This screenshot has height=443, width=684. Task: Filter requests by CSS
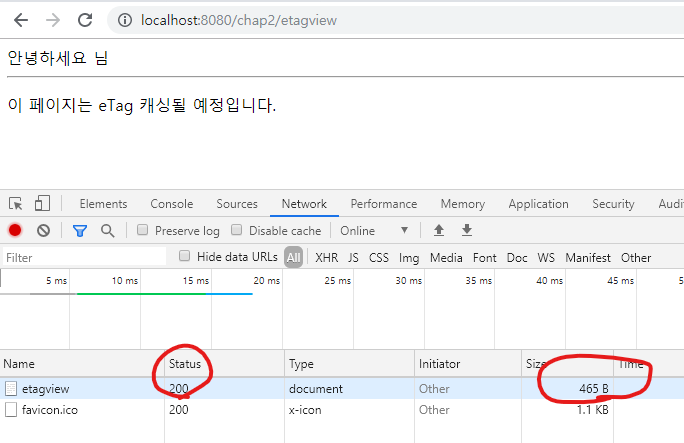click(x=379, y=258)
